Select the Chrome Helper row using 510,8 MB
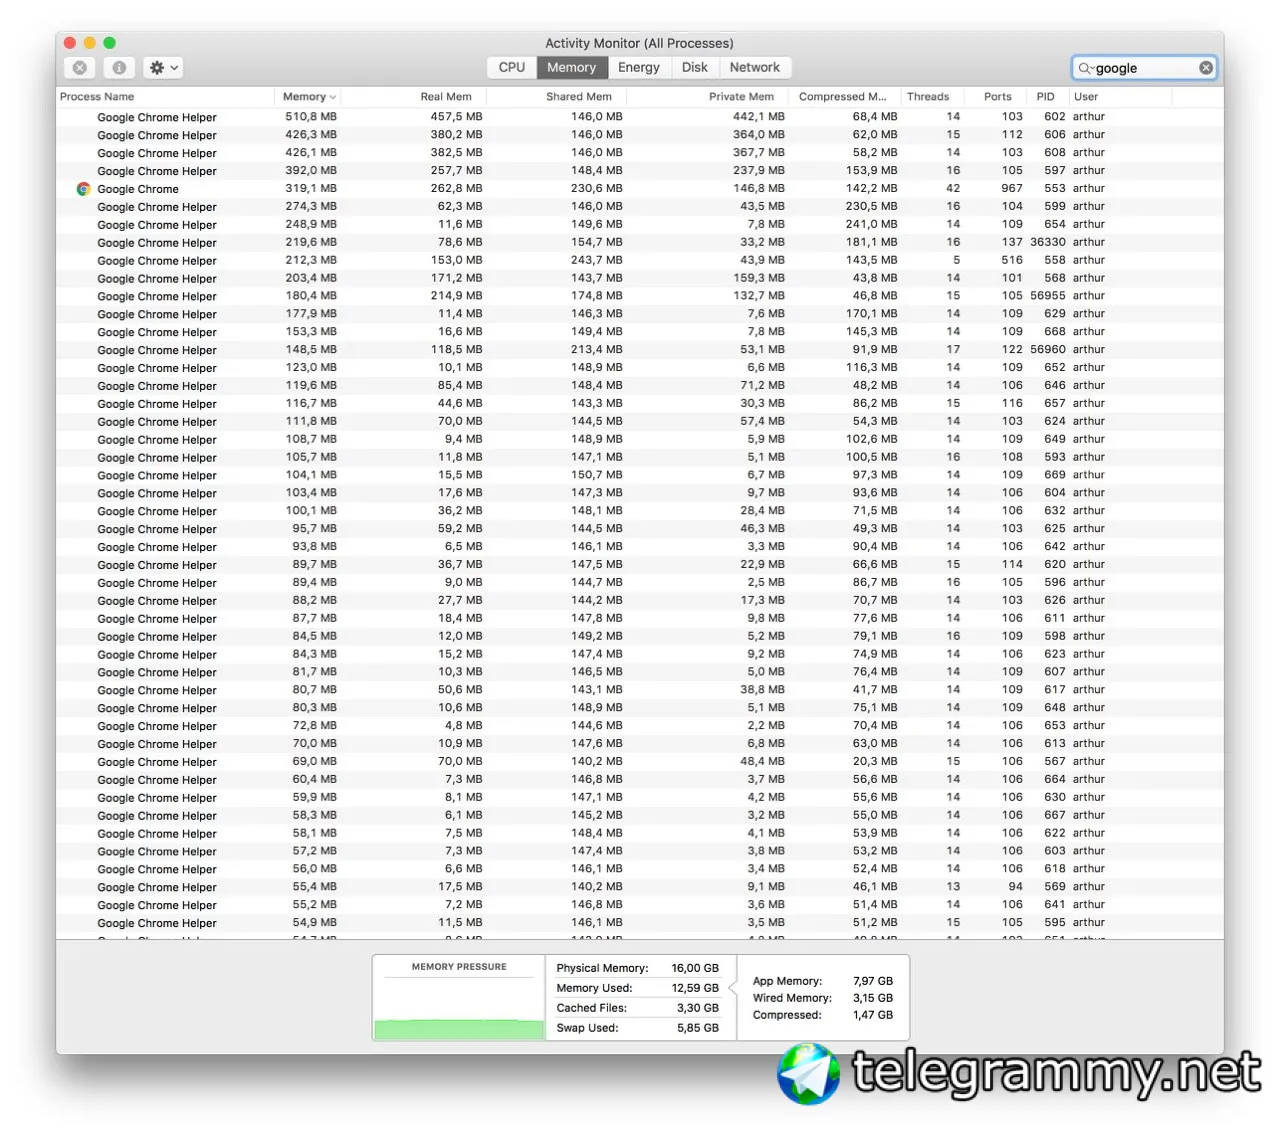Screen dimensions: 1280x1134 [640, 117]
